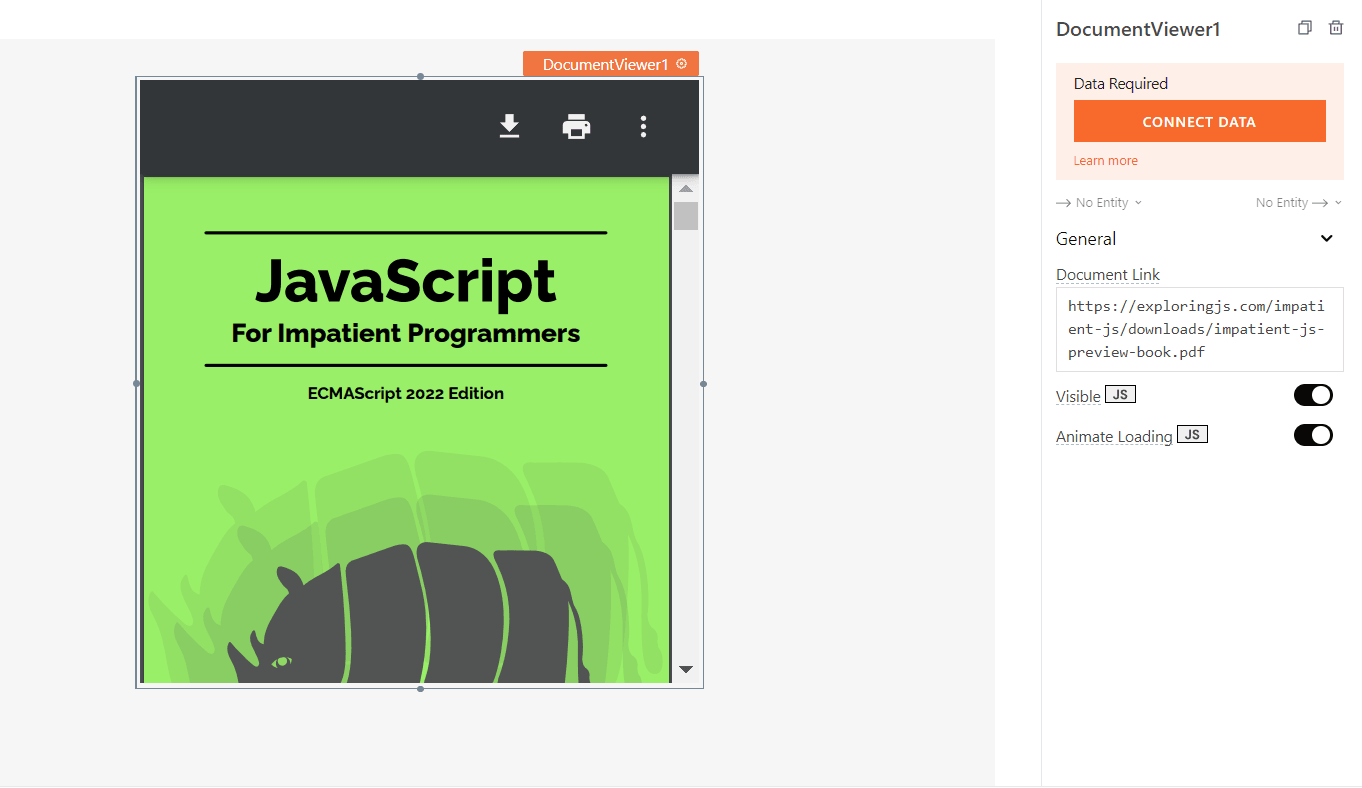Screen dimensions: 1362x788
Task: Delete the widget using the trash icon
Action: (x=1335, y=28)
